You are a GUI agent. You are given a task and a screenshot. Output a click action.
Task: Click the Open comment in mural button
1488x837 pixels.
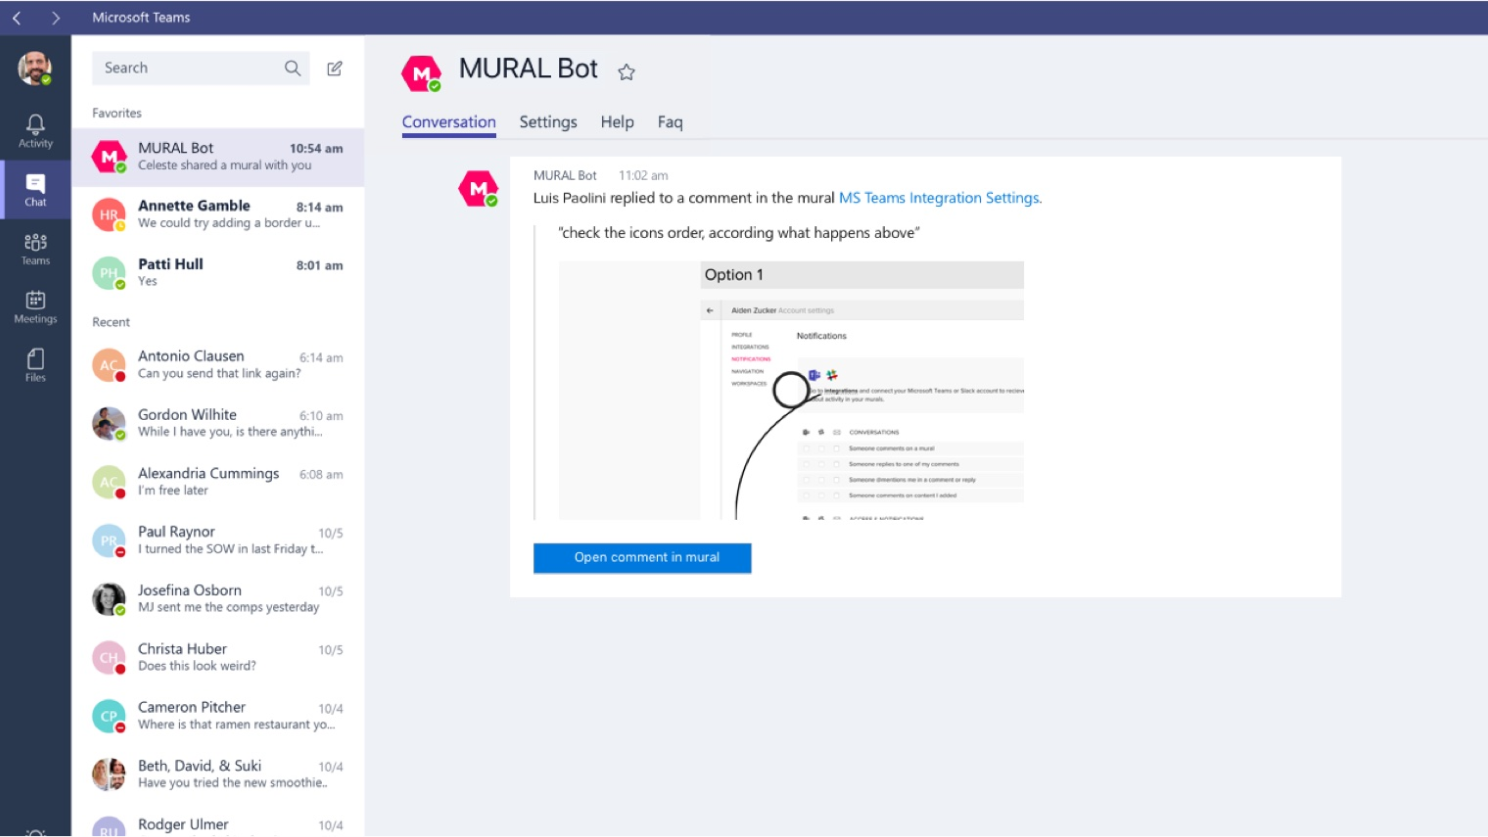642,558
